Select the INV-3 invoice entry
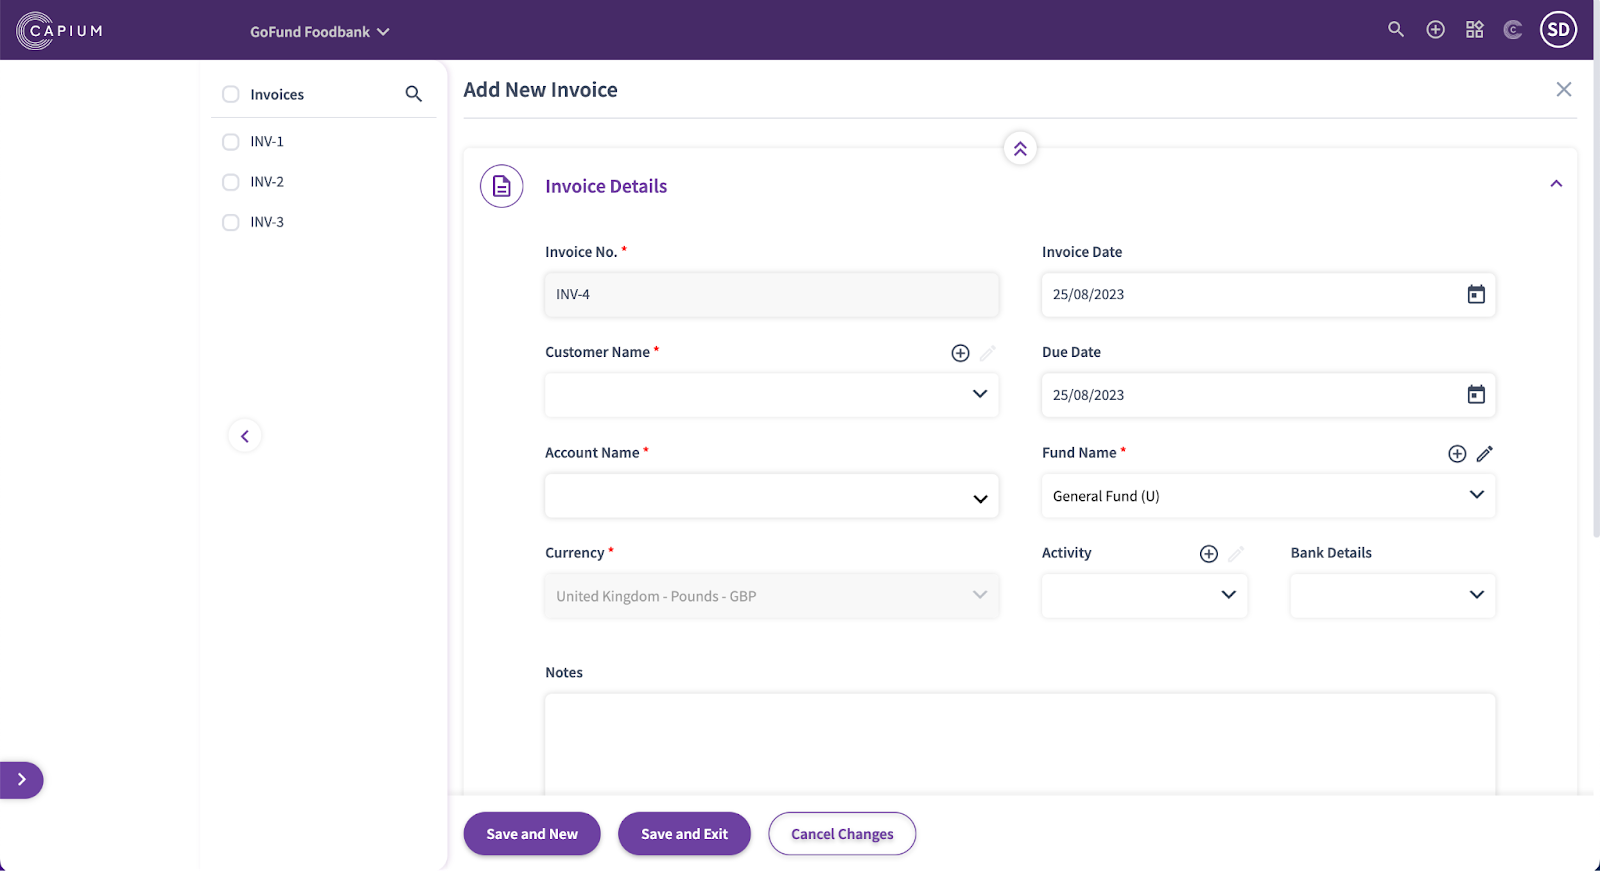The height and width of the screenshot is (871, 1600). [x=267, y=222]
